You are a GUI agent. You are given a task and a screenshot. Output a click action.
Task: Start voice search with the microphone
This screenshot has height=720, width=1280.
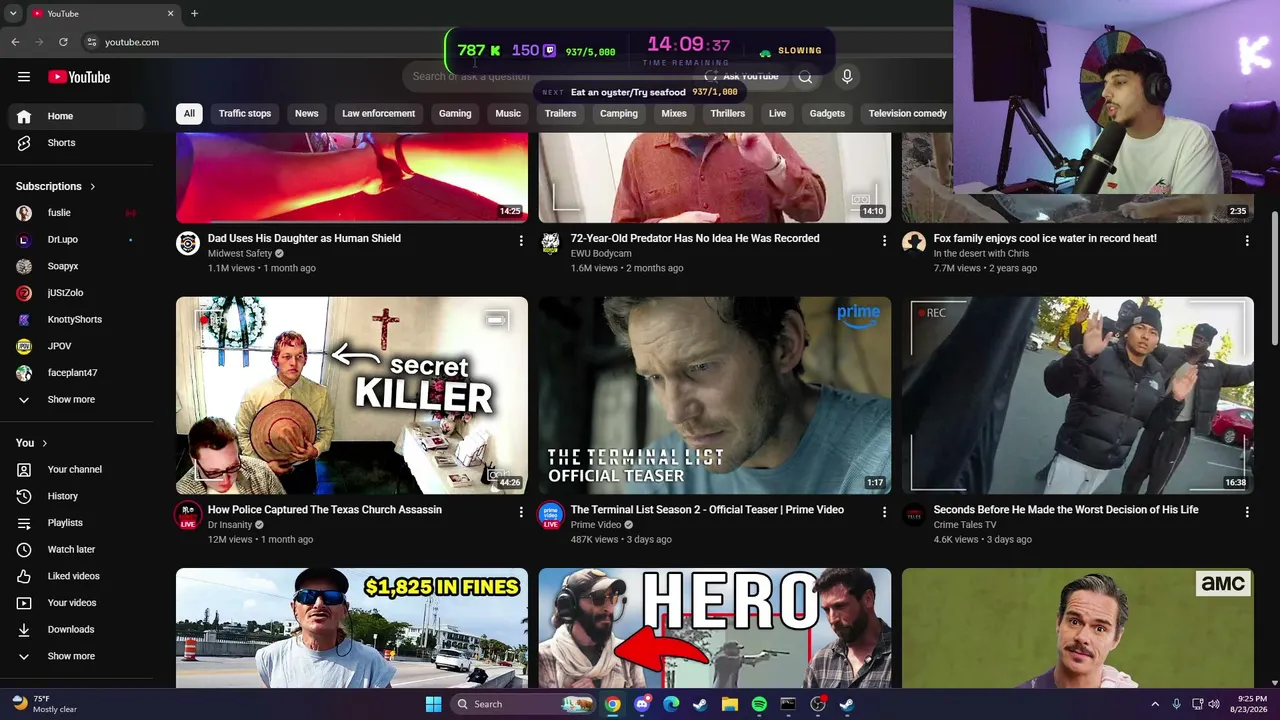tap(847, 76)
